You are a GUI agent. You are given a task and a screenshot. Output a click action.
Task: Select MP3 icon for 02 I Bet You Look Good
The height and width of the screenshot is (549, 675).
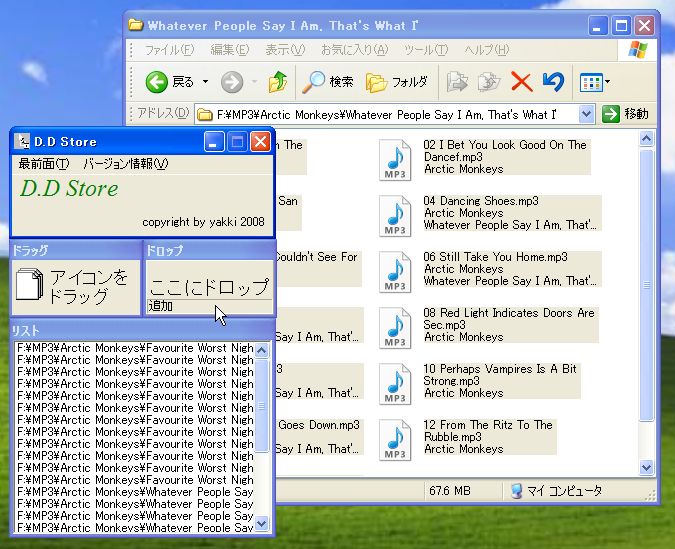(x=395, y=160)
